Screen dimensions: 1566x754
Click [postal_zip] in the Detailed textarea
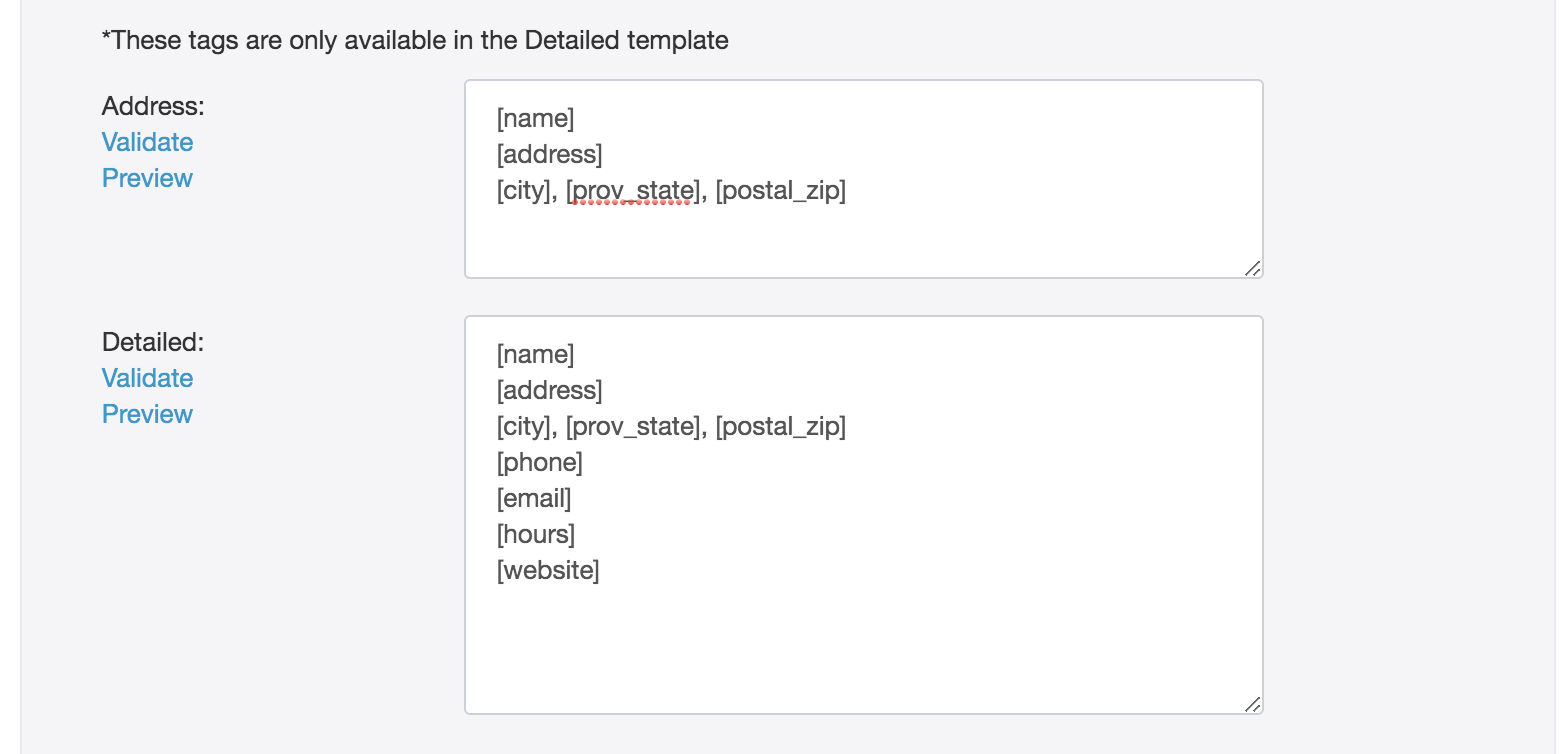click(x=780, y=427)
